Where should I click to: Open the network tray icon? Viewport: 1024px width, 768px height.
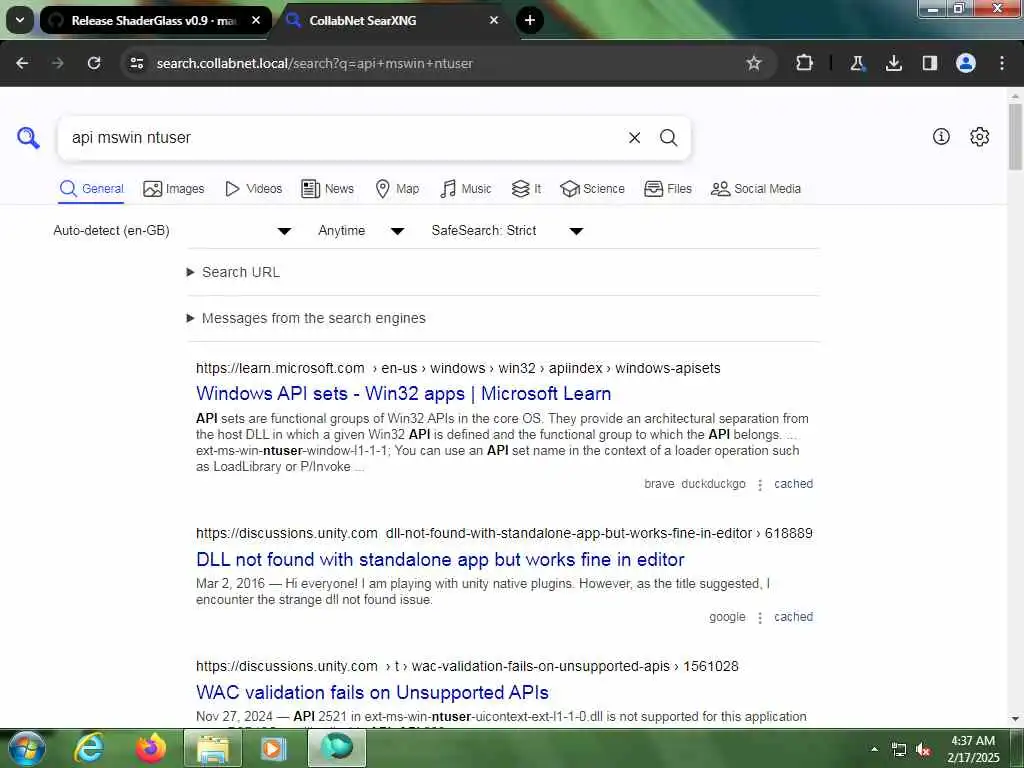[899, 750]
